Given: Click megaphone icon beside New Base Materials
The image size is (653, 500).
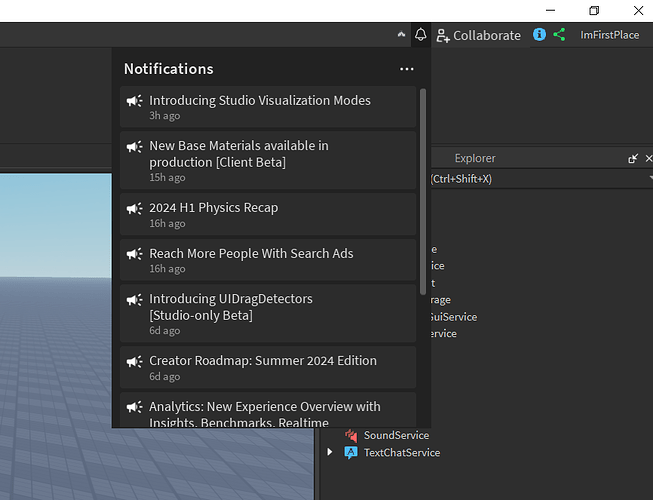Looking at the screenshot, I should (135, 147).
